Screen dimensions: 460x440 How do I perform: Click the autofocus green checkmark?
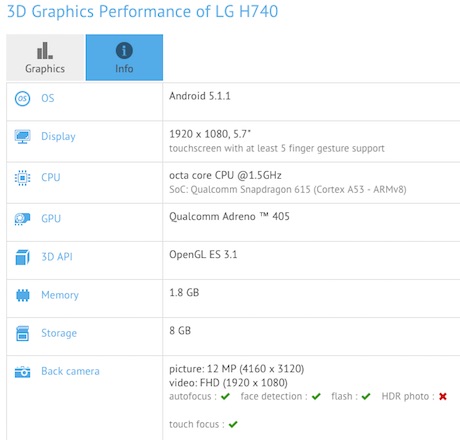pos(225,396)
